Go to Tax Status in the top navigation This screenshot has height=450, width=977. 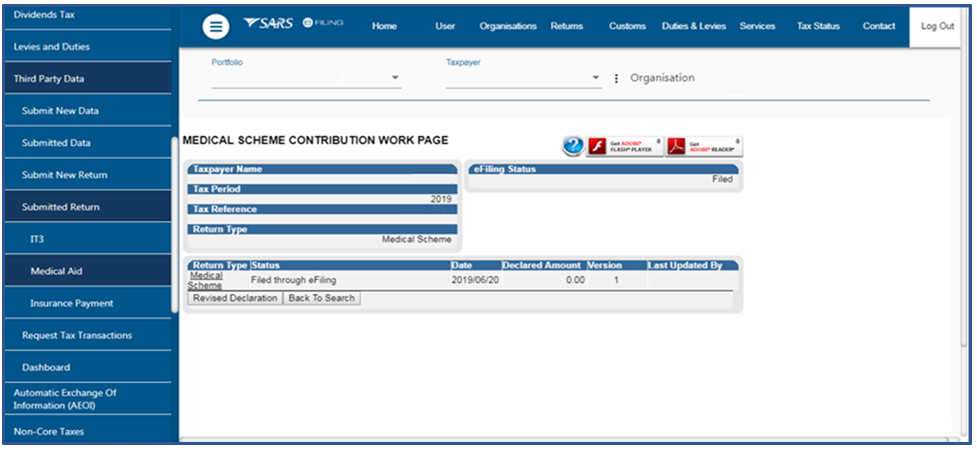[817, 26]
